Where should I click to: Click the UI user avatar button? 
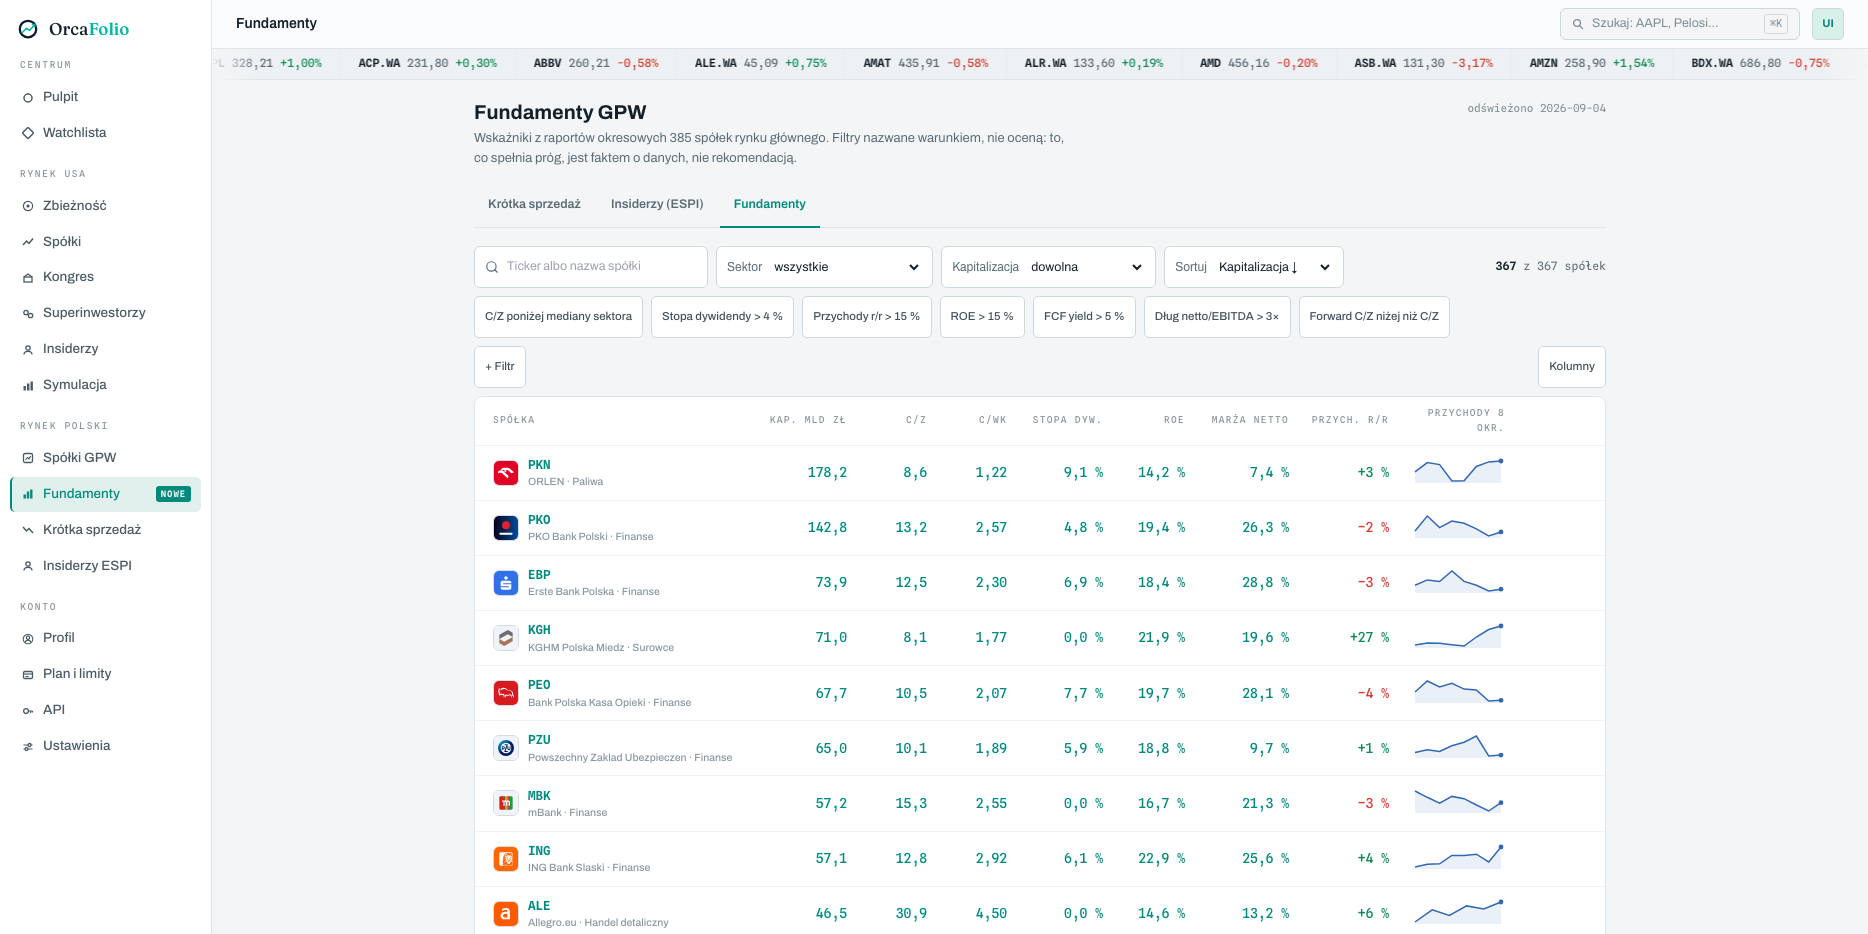coord(1828,23)
